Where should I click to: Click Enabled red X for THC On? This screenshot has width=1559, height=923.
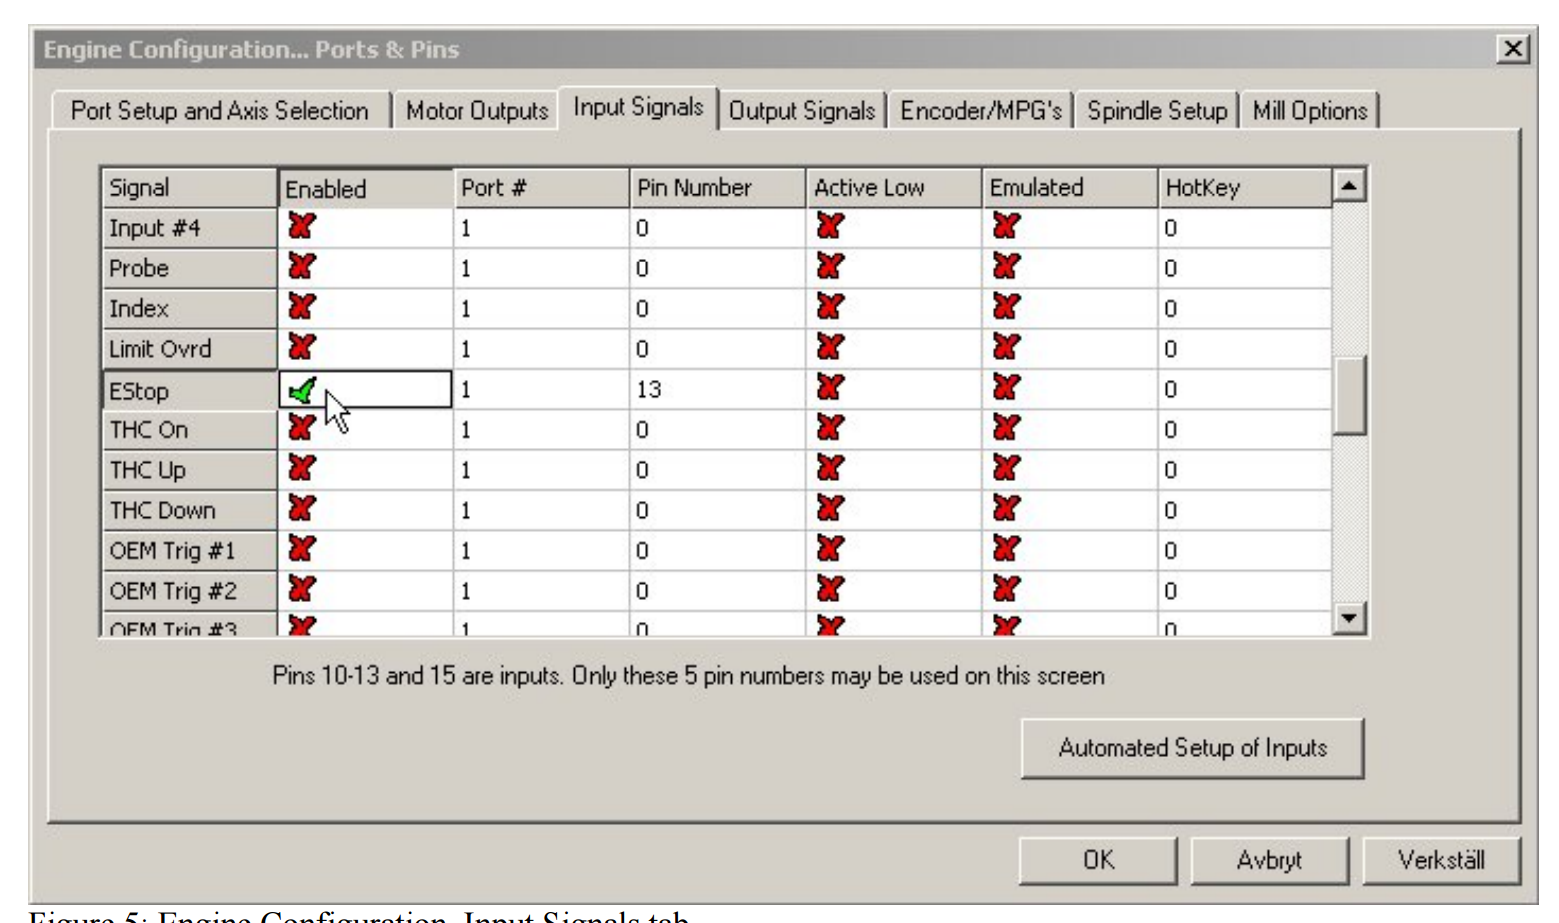[300, 429]
